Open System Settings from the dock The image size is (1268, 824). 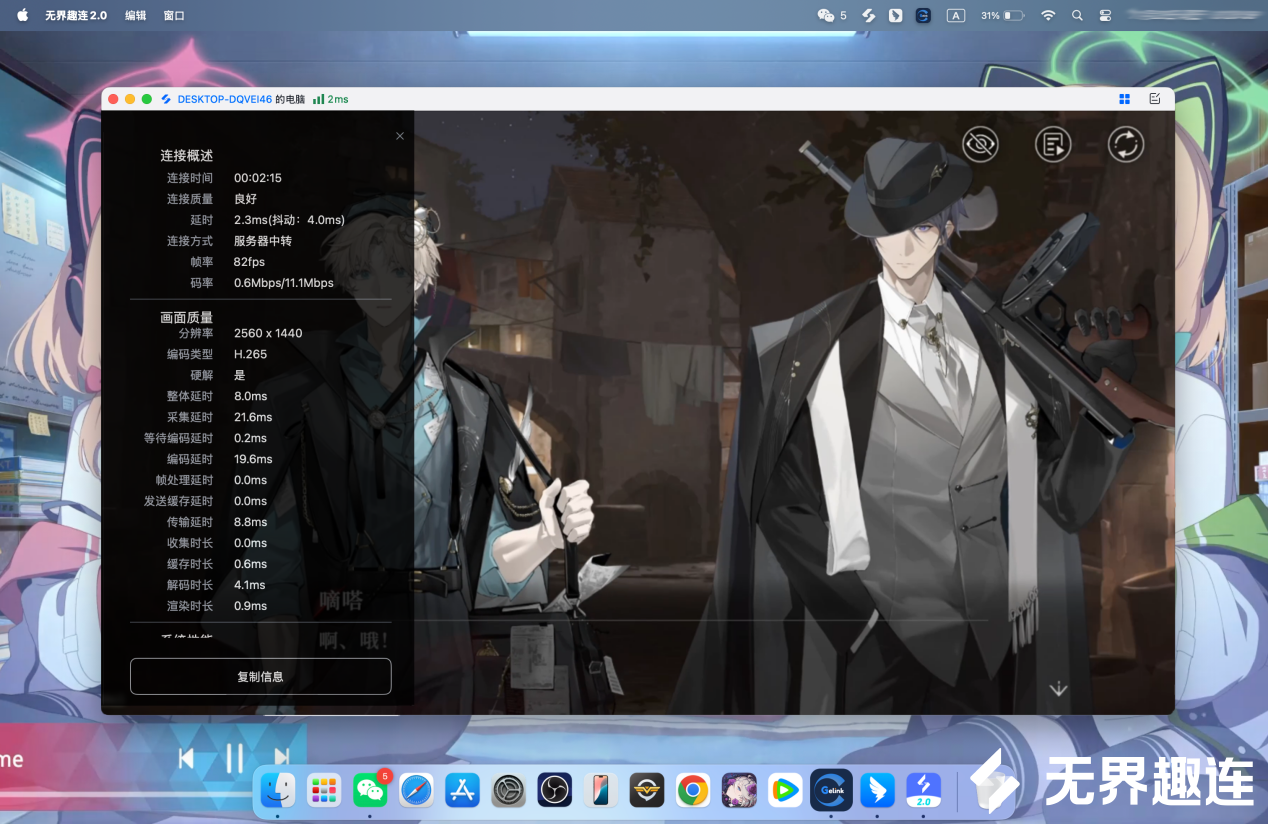tap(508, 790)
